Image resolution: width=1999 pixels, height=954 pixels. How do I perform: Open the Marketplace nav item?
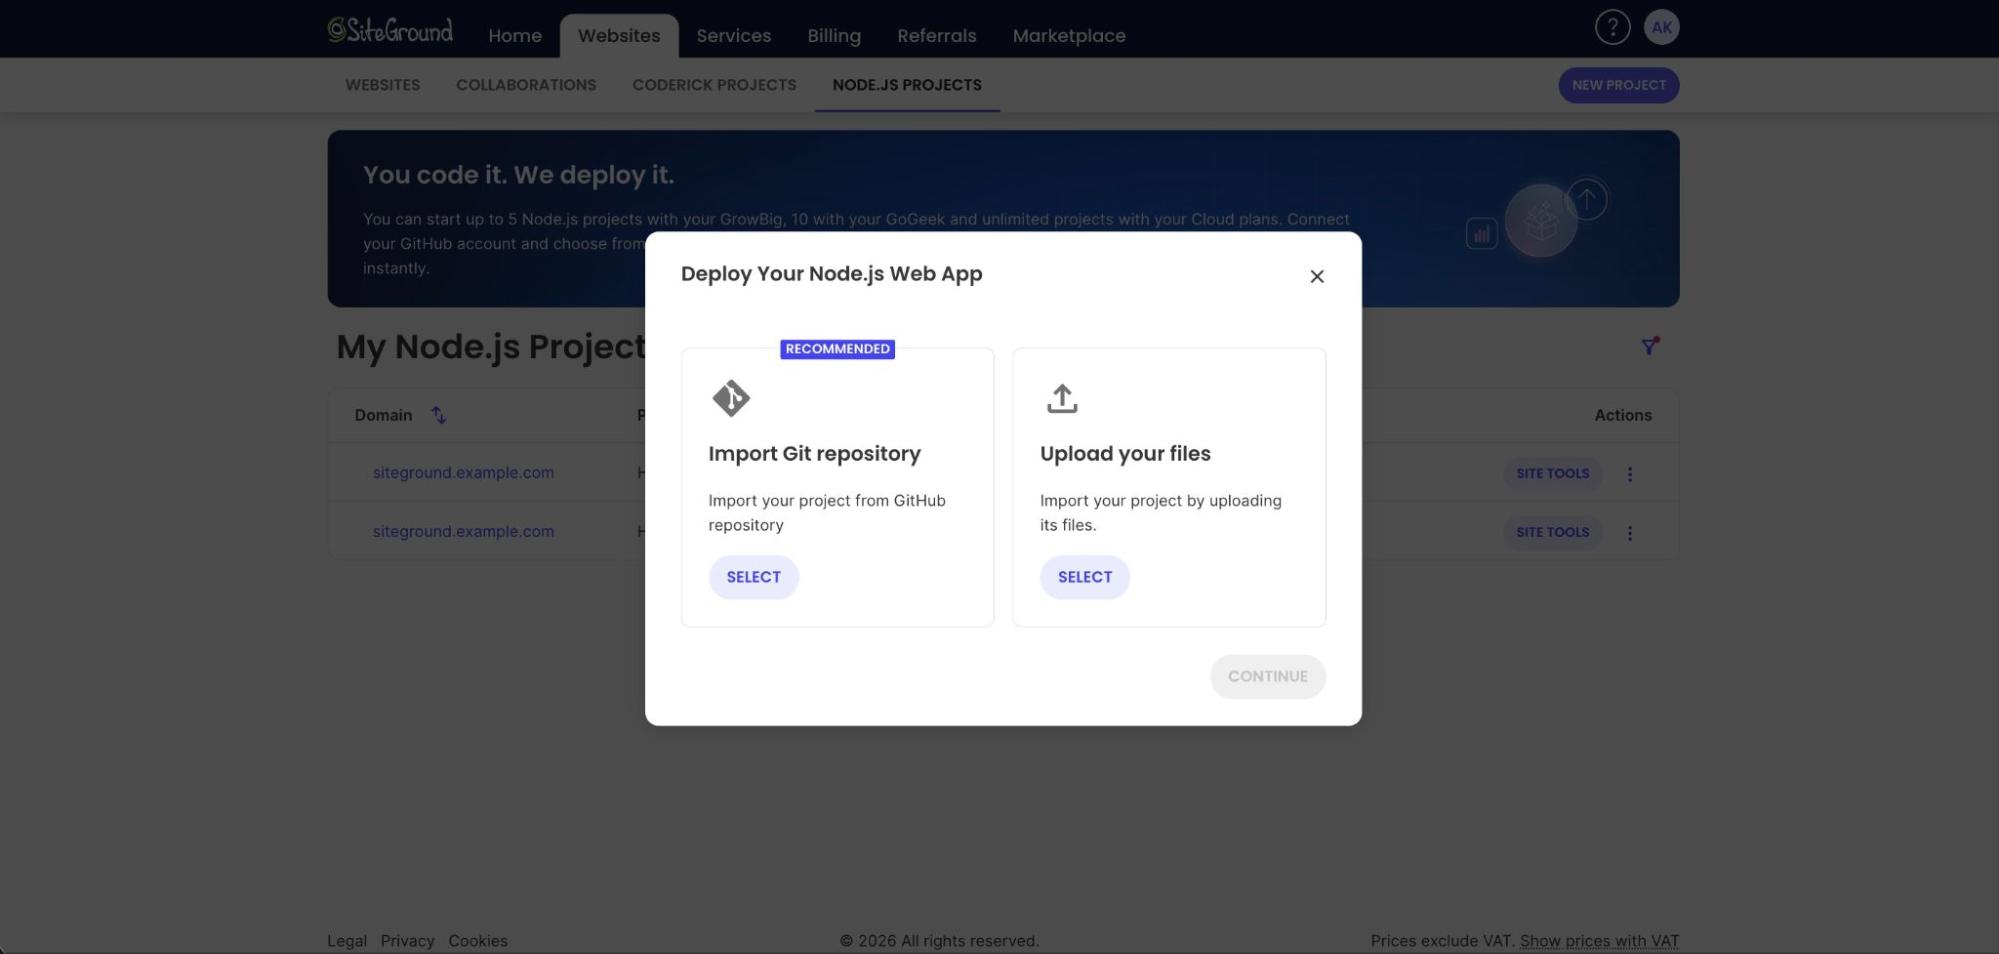[1068, 36]
